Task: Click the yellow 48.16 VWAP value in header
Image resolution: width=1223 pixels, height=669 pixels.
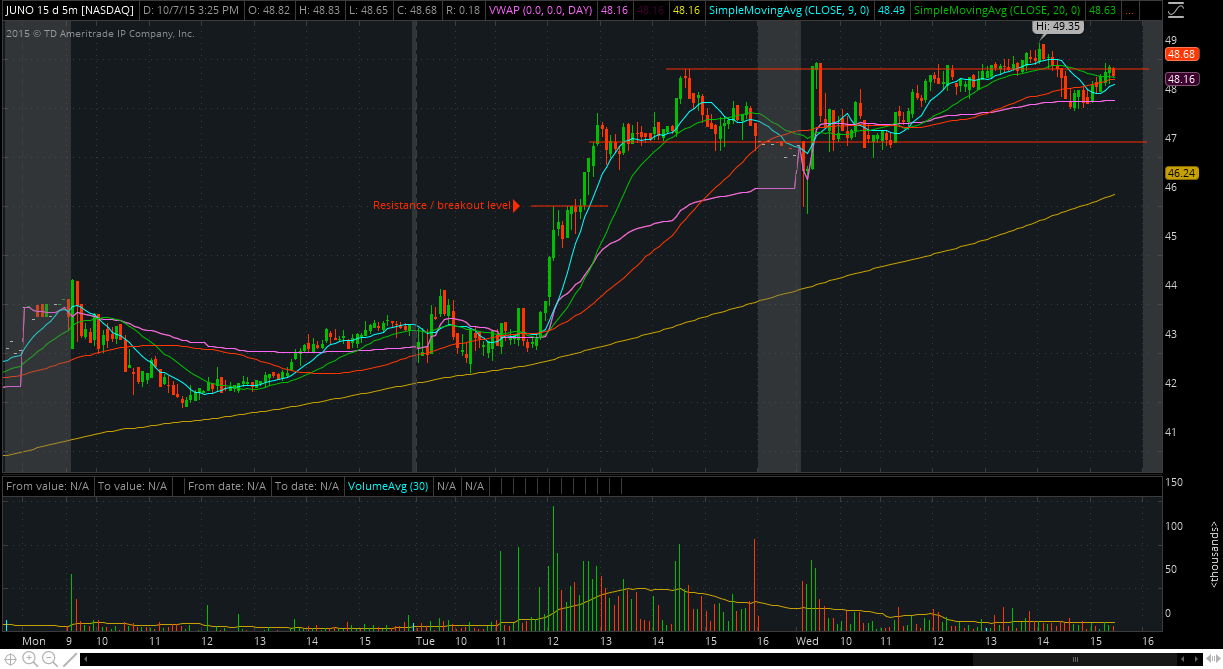Action: pos(686,10)
